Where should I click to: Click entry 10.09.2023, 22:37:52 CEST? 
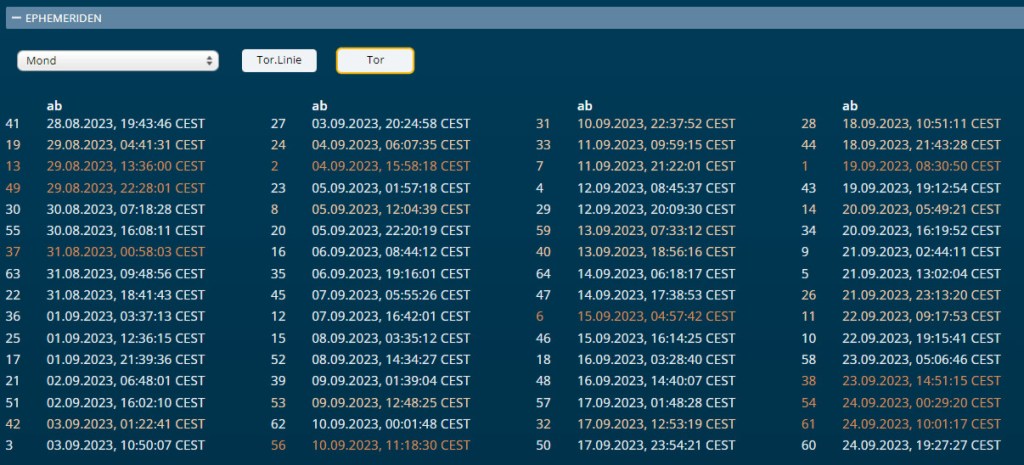pyautogui.click(x=656, y=124)
